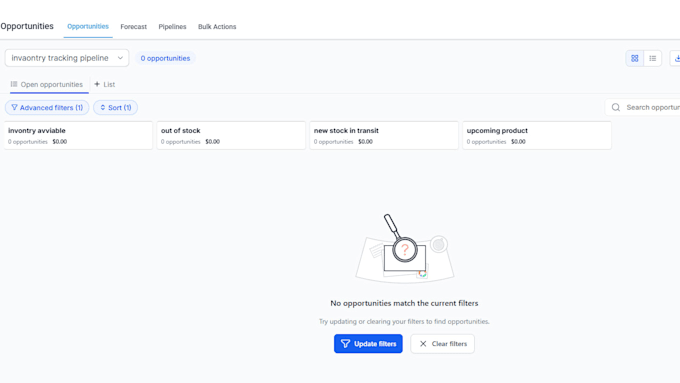680x383 pixels.
Task: Click the Update filters button
Action: pyautogui.click(x=368, y=344)
